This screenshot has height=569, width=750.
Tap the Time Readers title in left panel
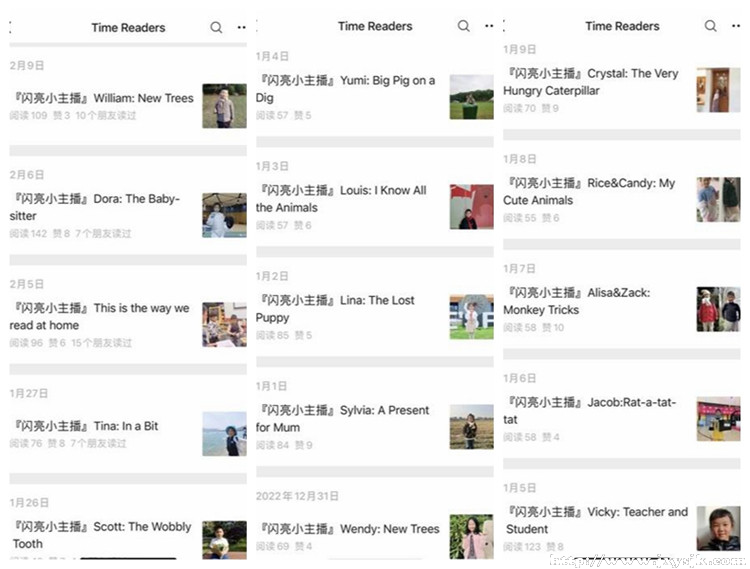[128, 28]
